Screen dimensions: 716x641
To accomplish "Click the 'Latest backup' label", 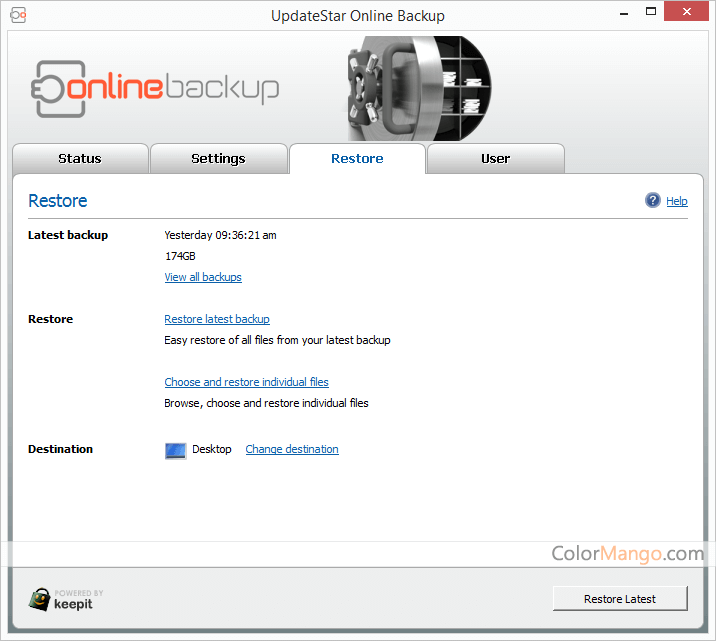I will pos(68,235).
